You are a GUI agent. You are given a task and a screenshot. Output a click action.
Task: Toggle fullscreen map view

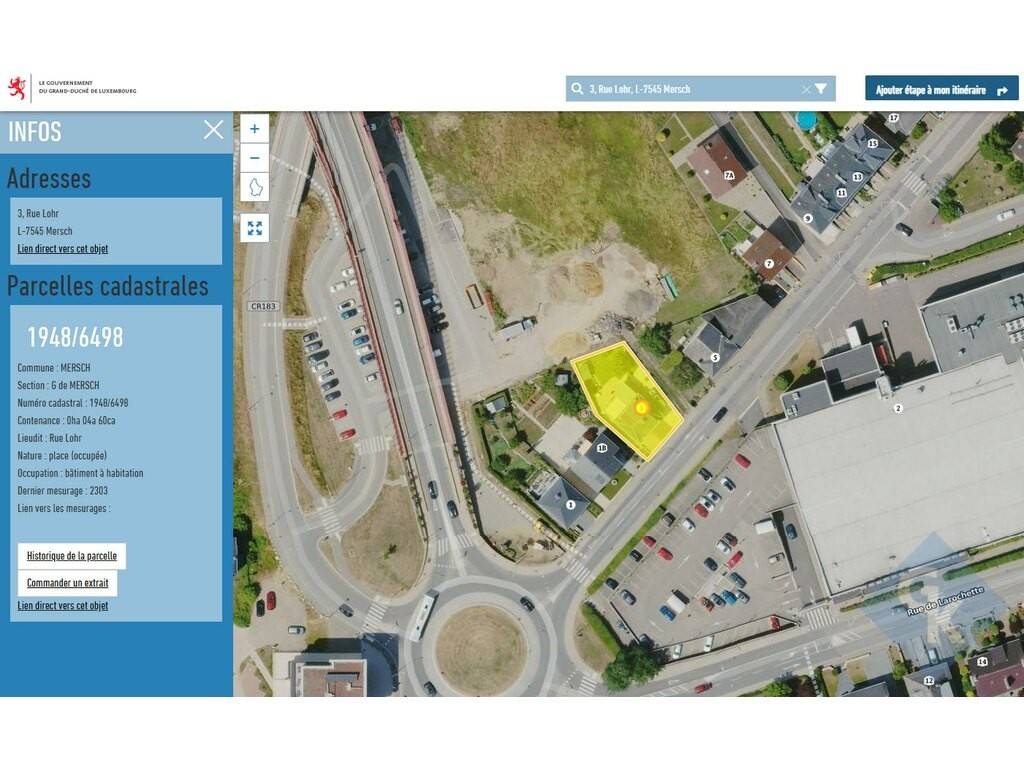click(254, 228)
